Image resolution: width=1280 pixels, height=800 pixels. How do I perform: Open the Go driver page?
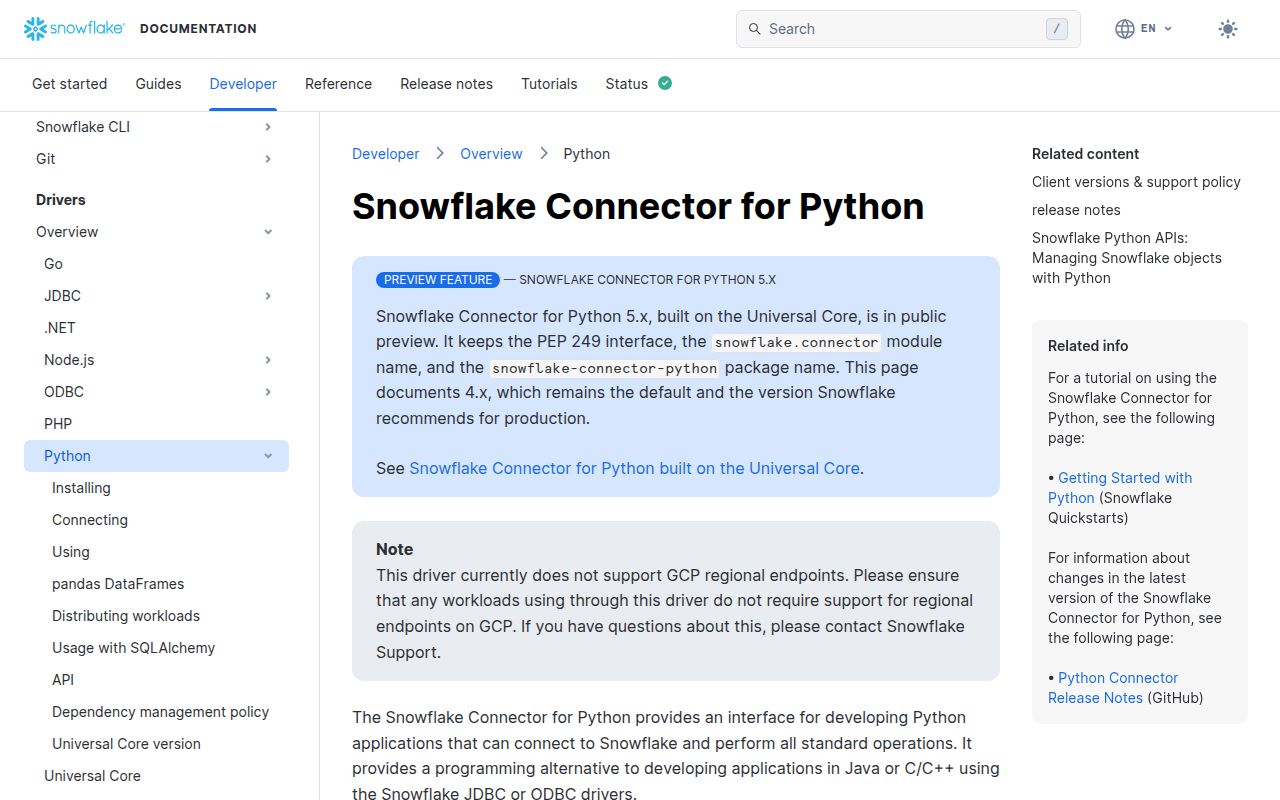pos(53,264)
